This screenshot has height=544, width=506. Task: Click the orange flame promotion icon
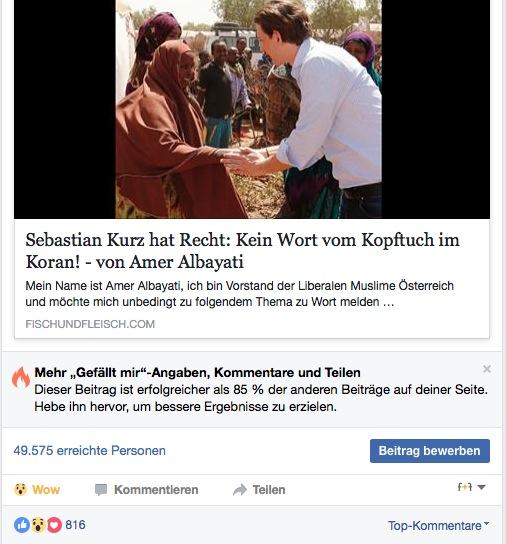(21, 377)
